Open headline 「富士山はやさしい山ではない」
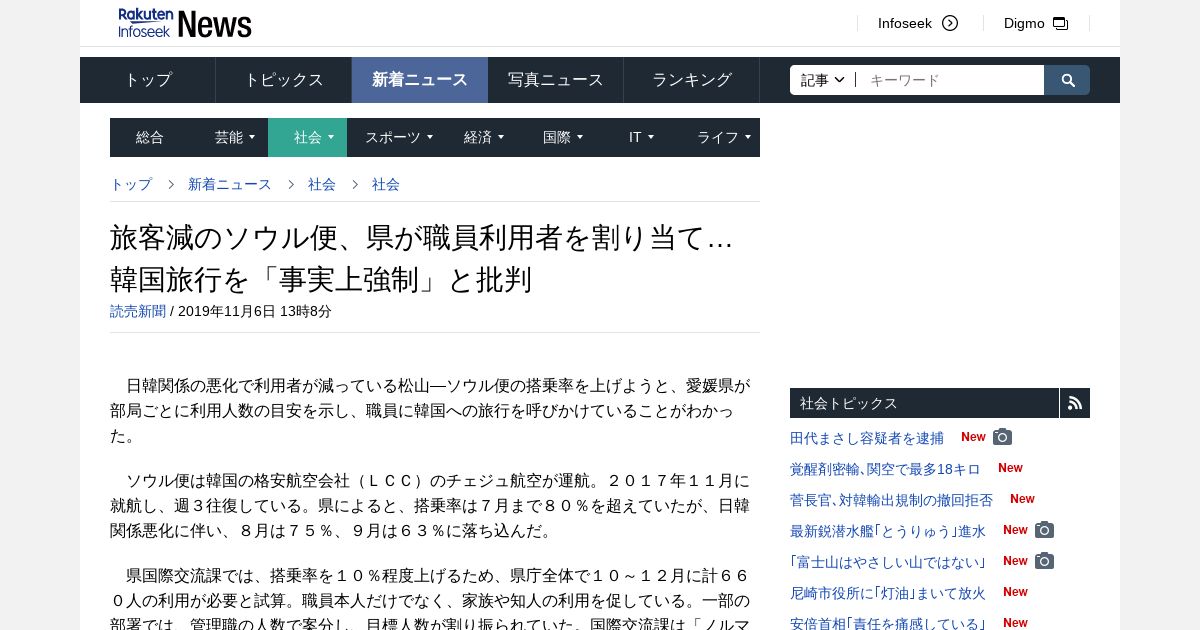Image resolution: width=1200 pixels, height=630 pixels. point(888,562)
